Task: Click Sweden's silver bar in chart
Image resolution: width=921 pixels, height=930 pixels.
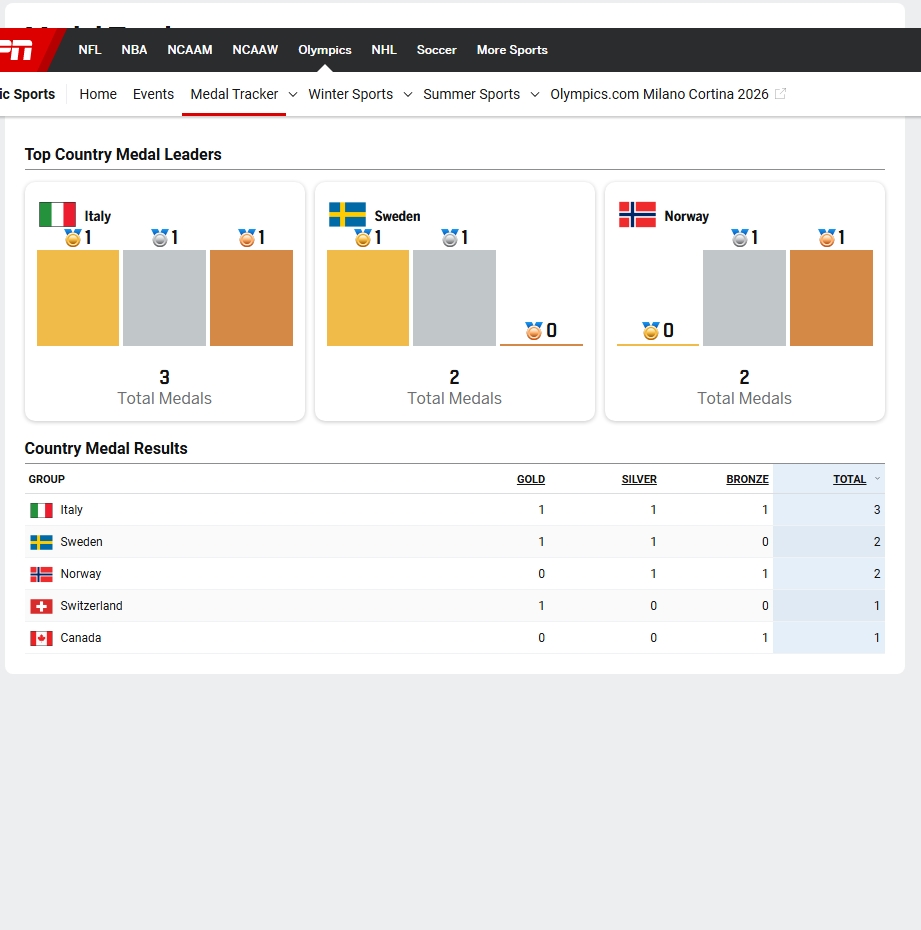Action: [454, 298]
